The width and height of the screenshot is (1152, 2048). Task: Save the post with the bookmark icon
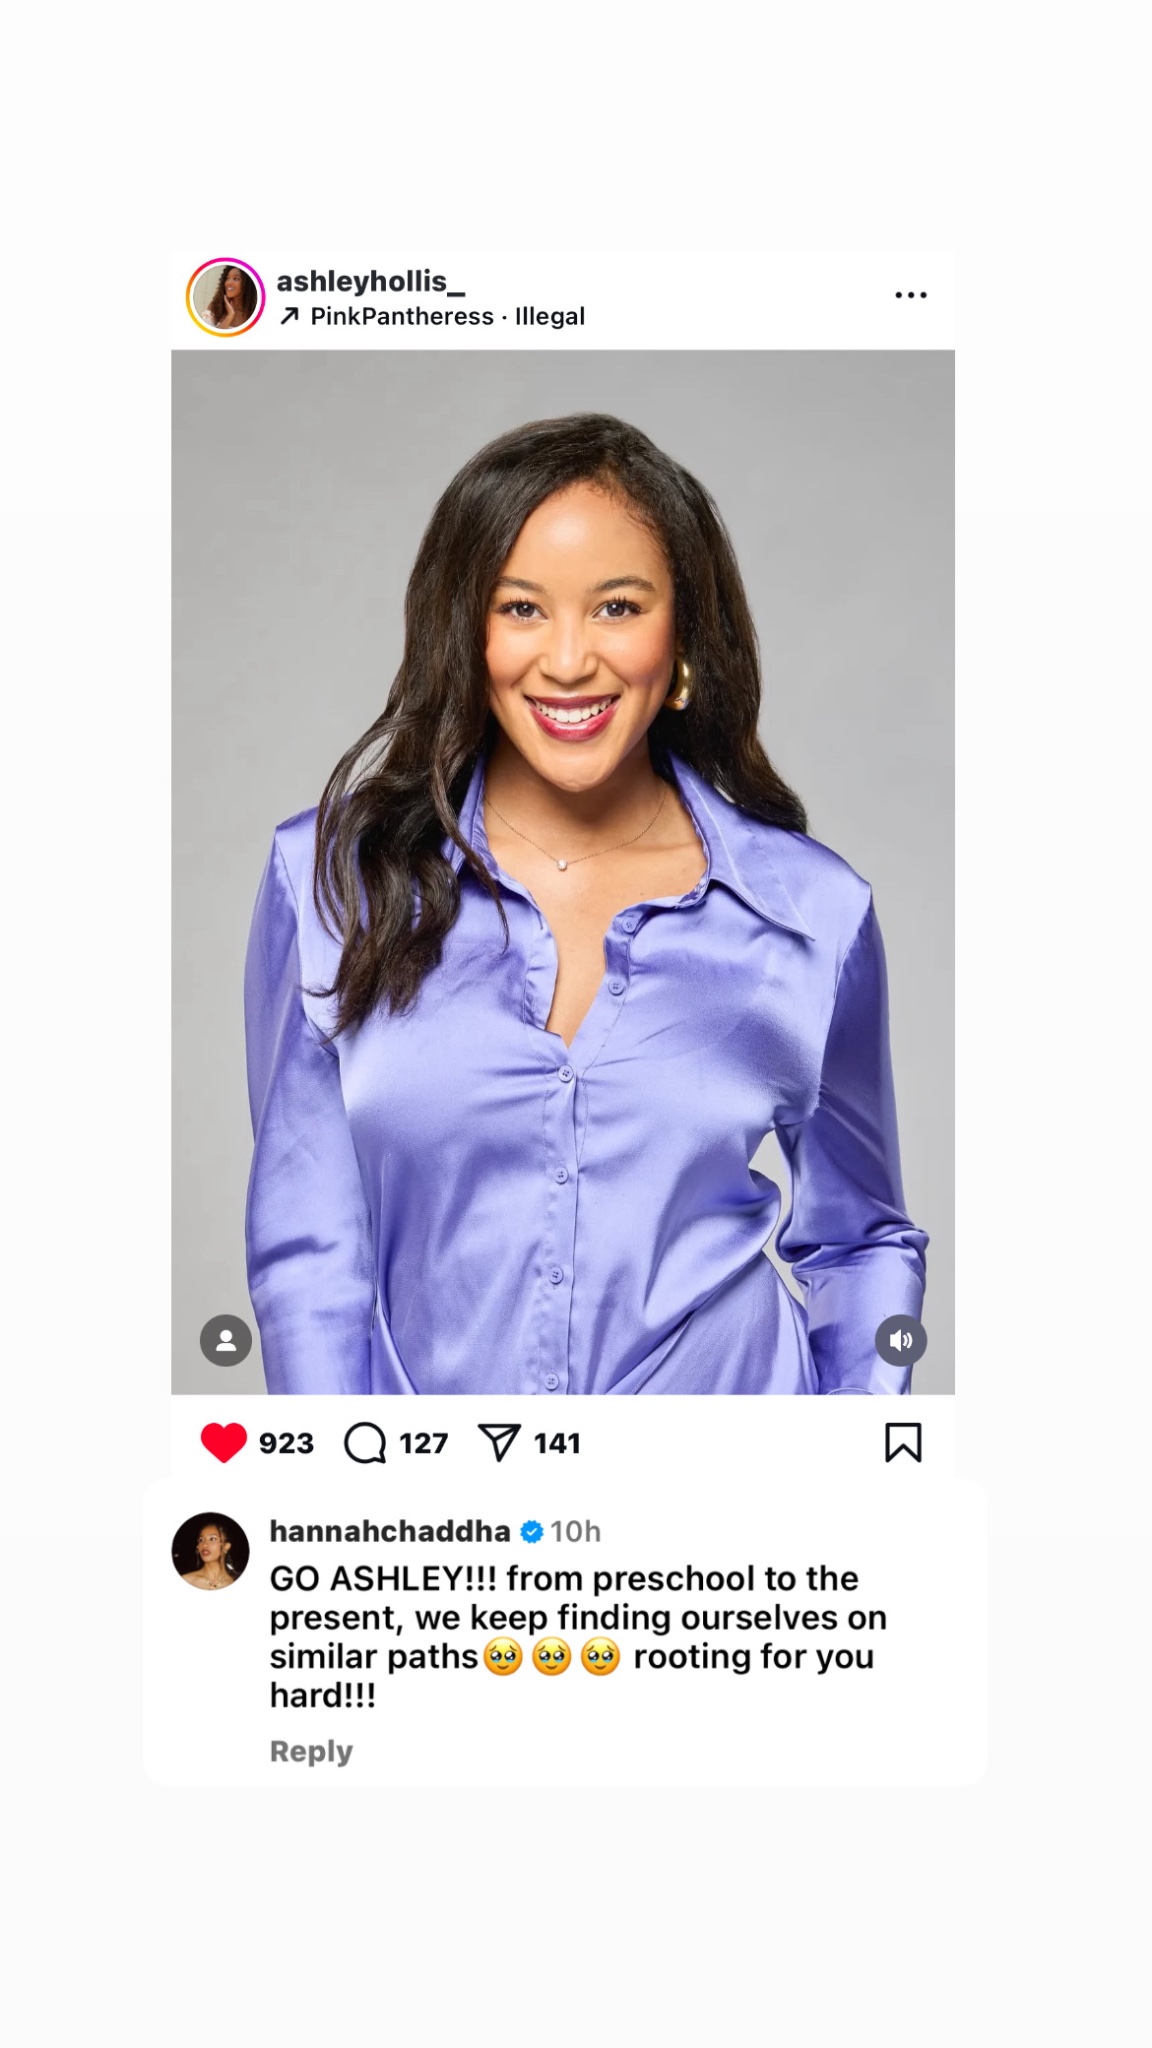coord(903,1443)
